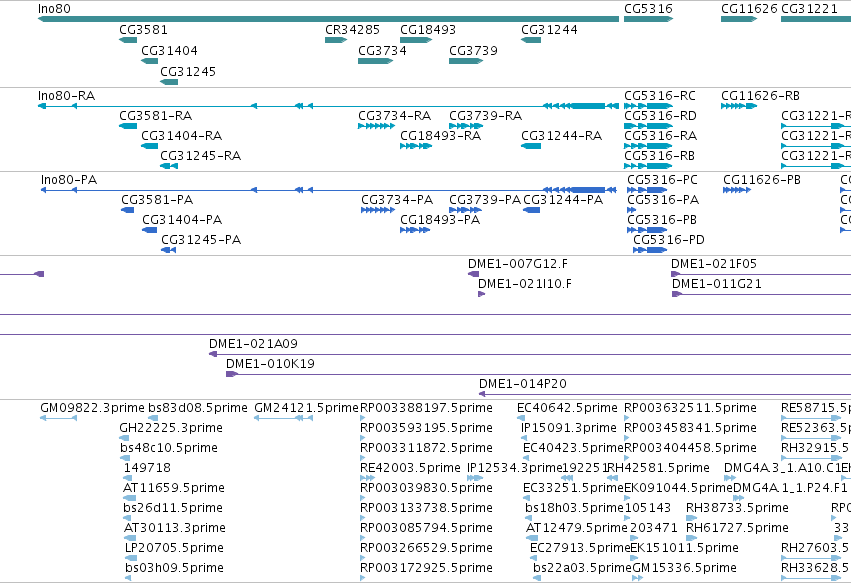Image resolution: width=851 pixels, height=583 pixels.
Task: Select the DME1-011G21 clone
Action: [761, 294]
